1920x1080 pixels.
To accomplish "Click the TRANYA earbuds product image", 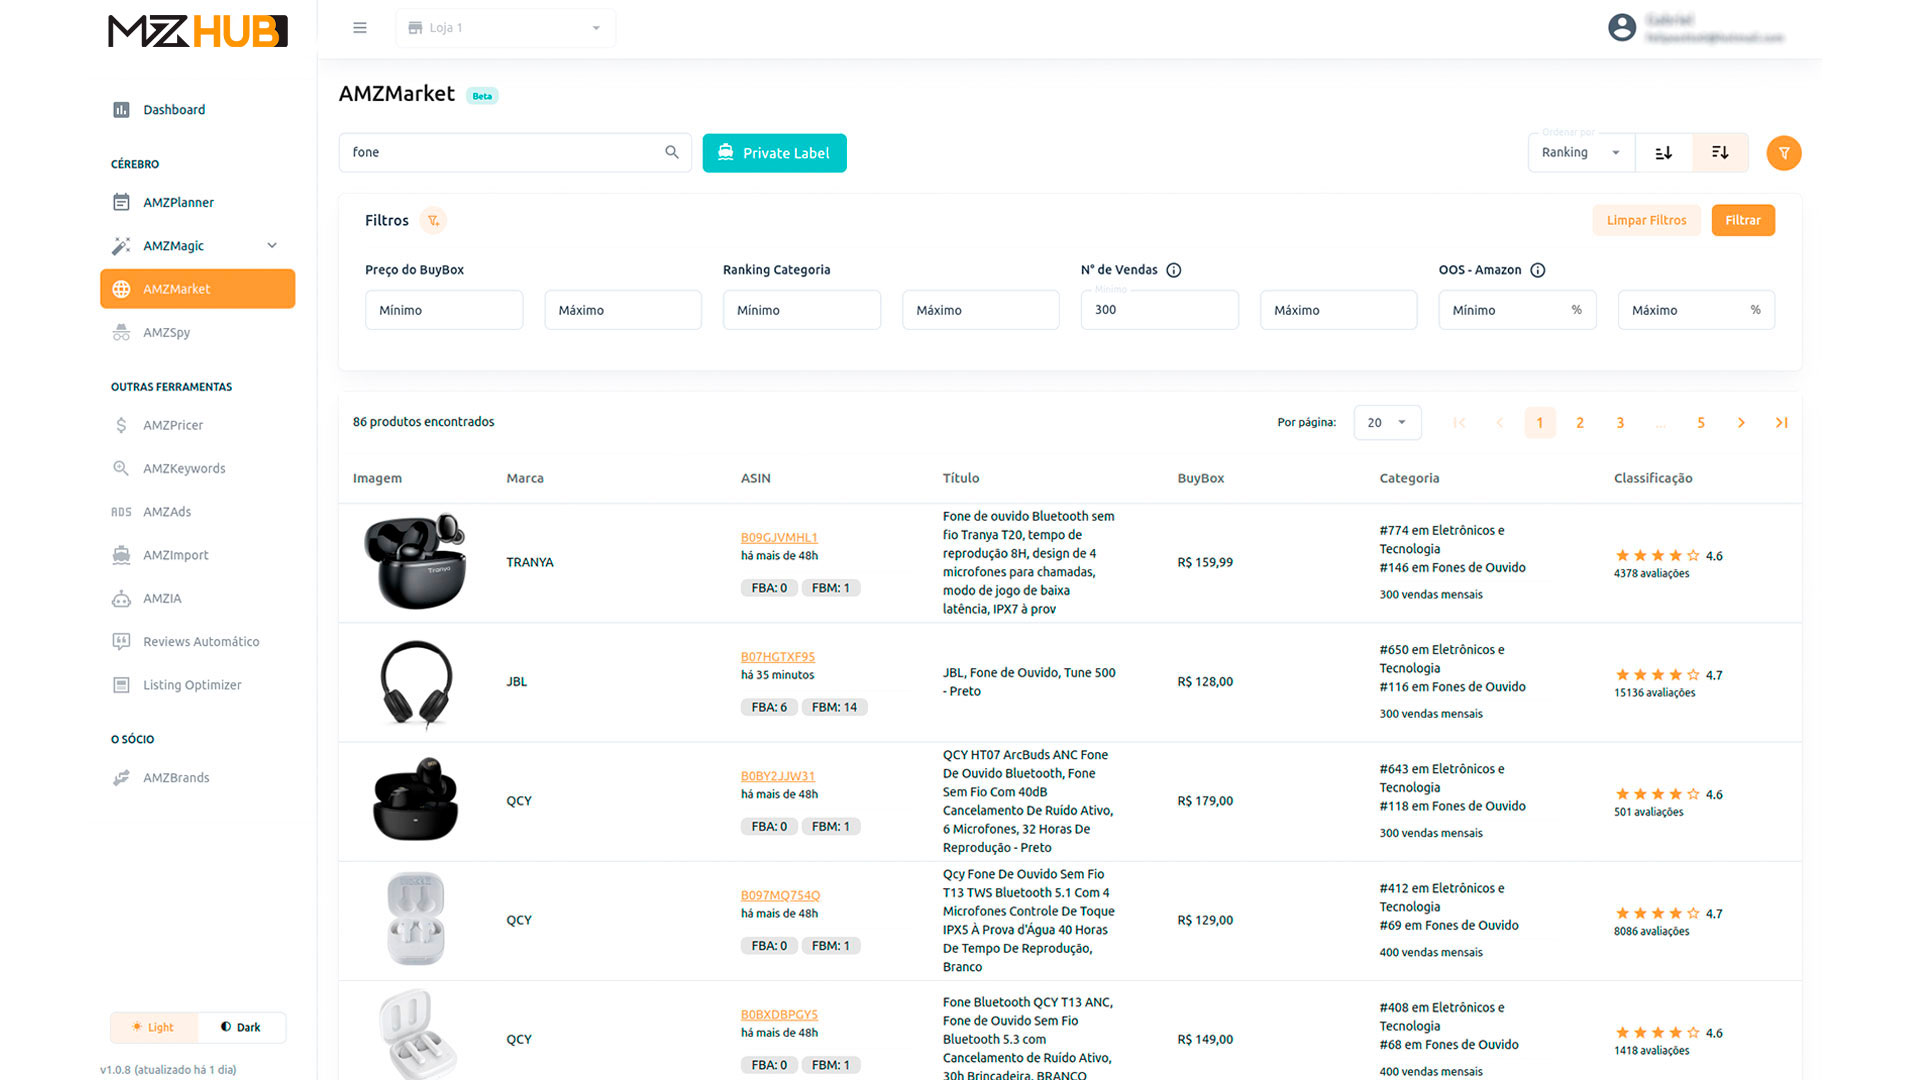I will (x=415, y=562).
